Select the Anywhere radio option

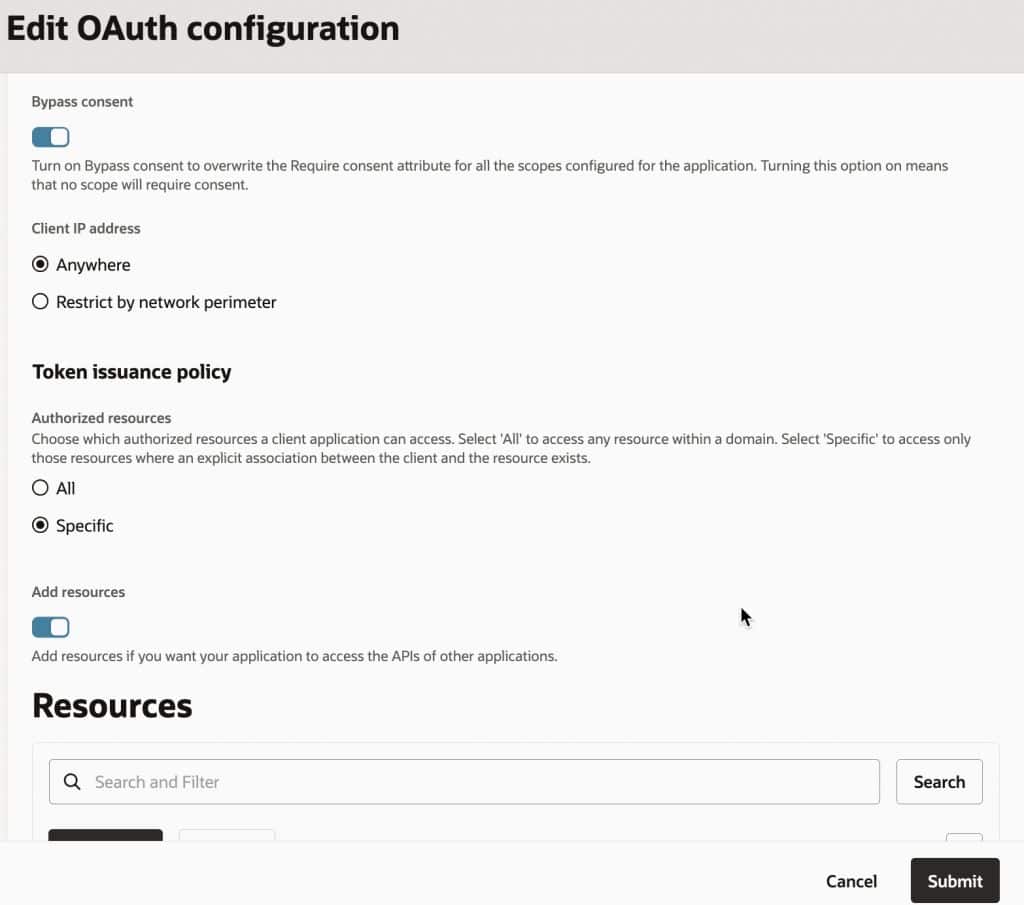click(41, 265)
